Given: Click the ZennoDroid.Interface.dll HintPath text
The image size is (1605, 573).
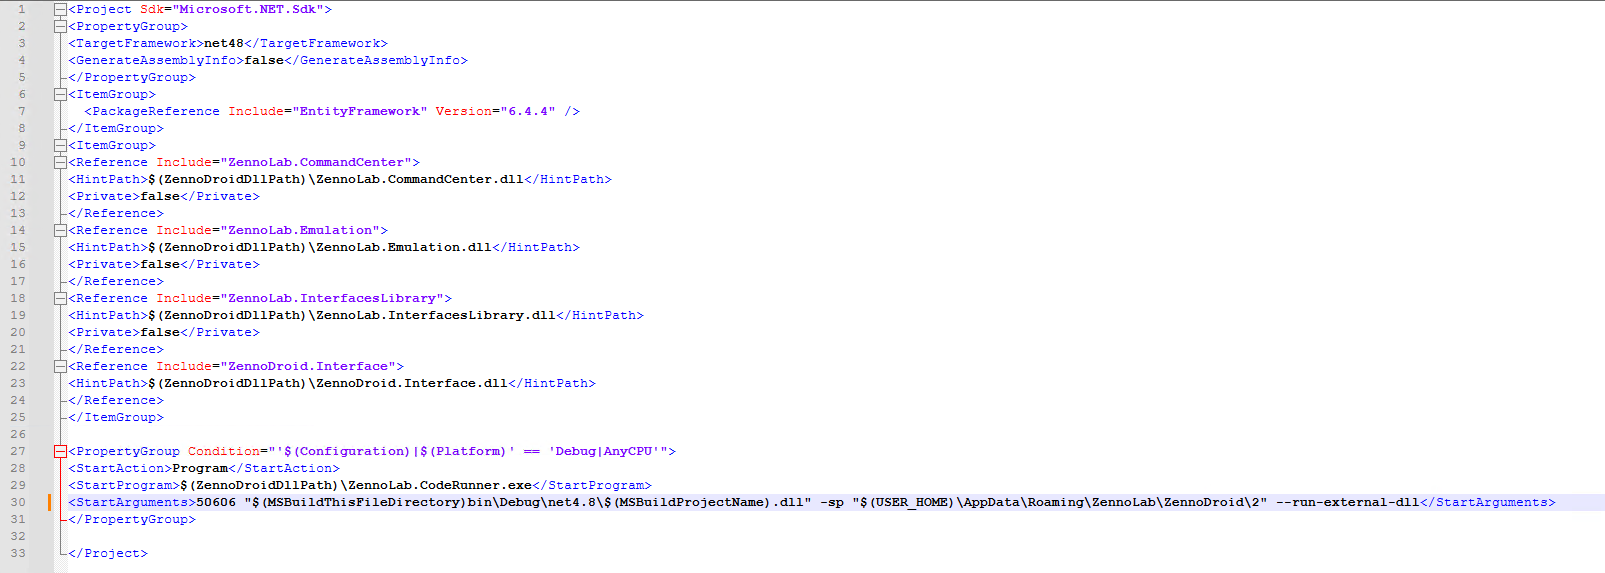Looking at the screenshot, I should click(x=328, y=383).
